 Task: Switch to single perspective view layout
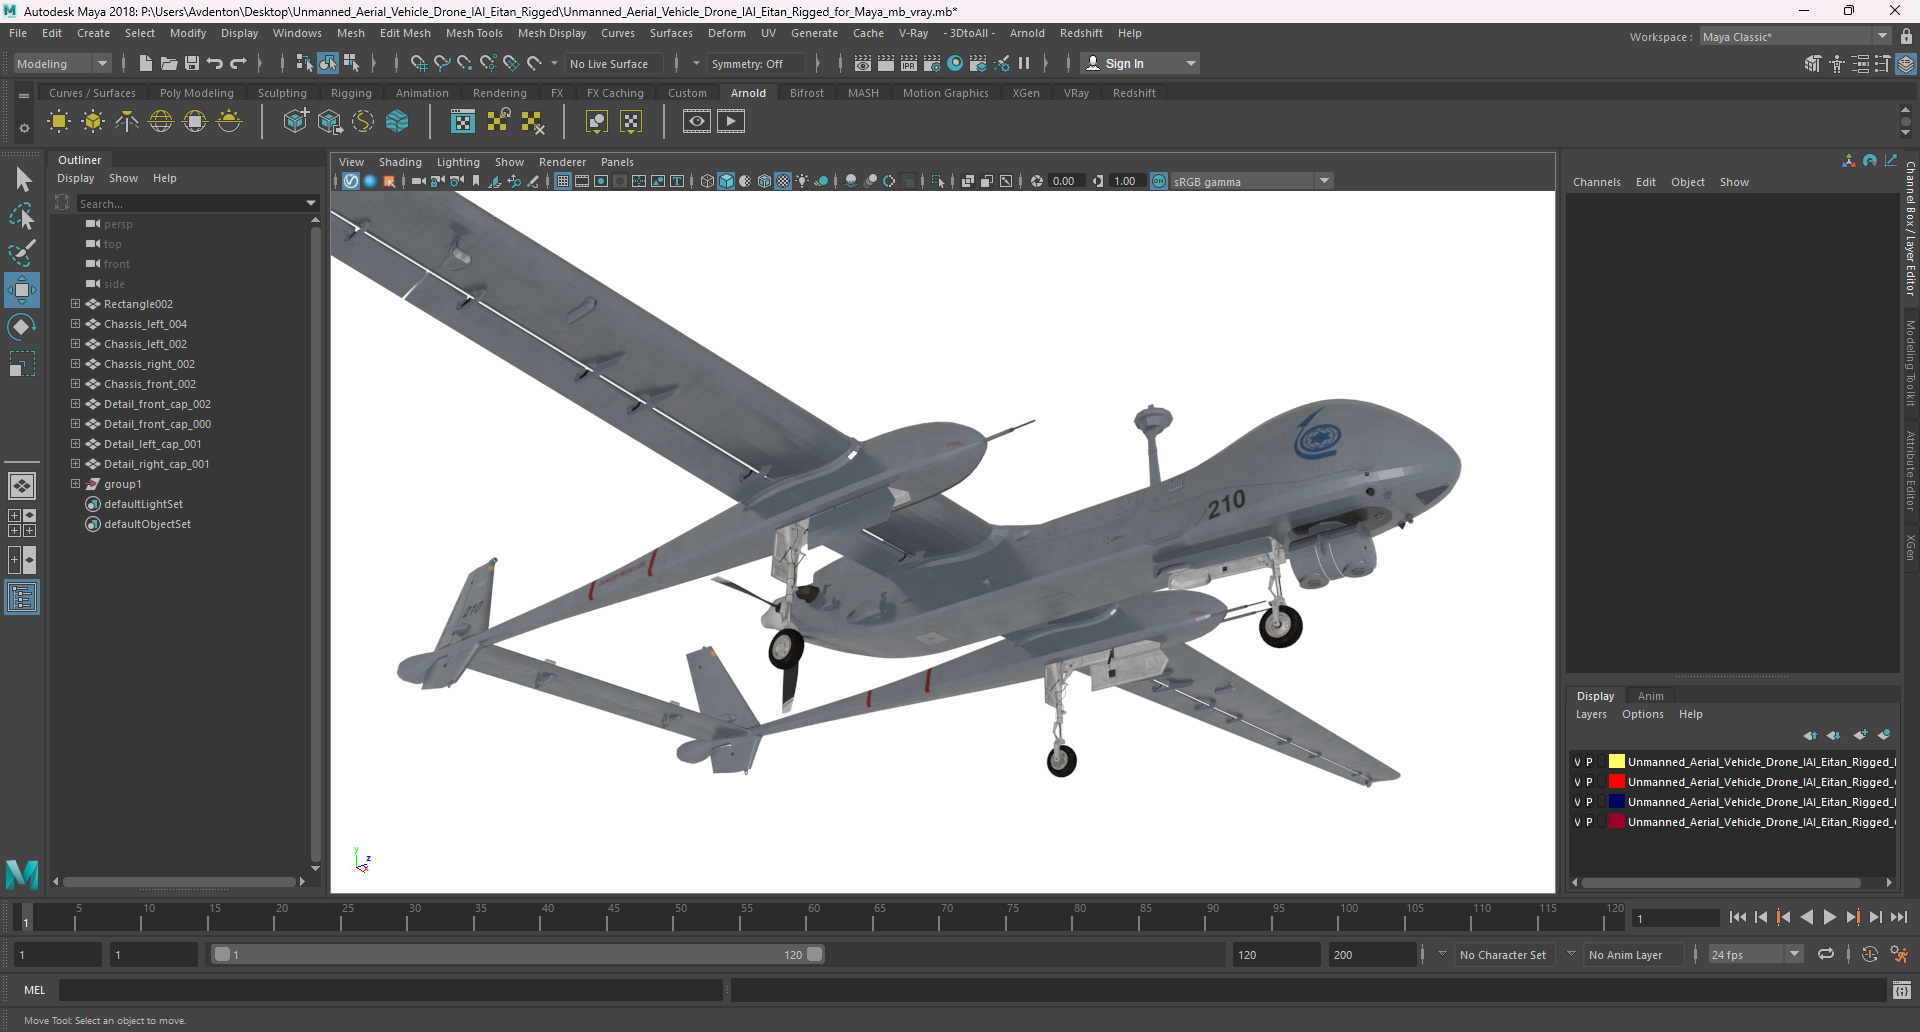click(x=22, y=486)
